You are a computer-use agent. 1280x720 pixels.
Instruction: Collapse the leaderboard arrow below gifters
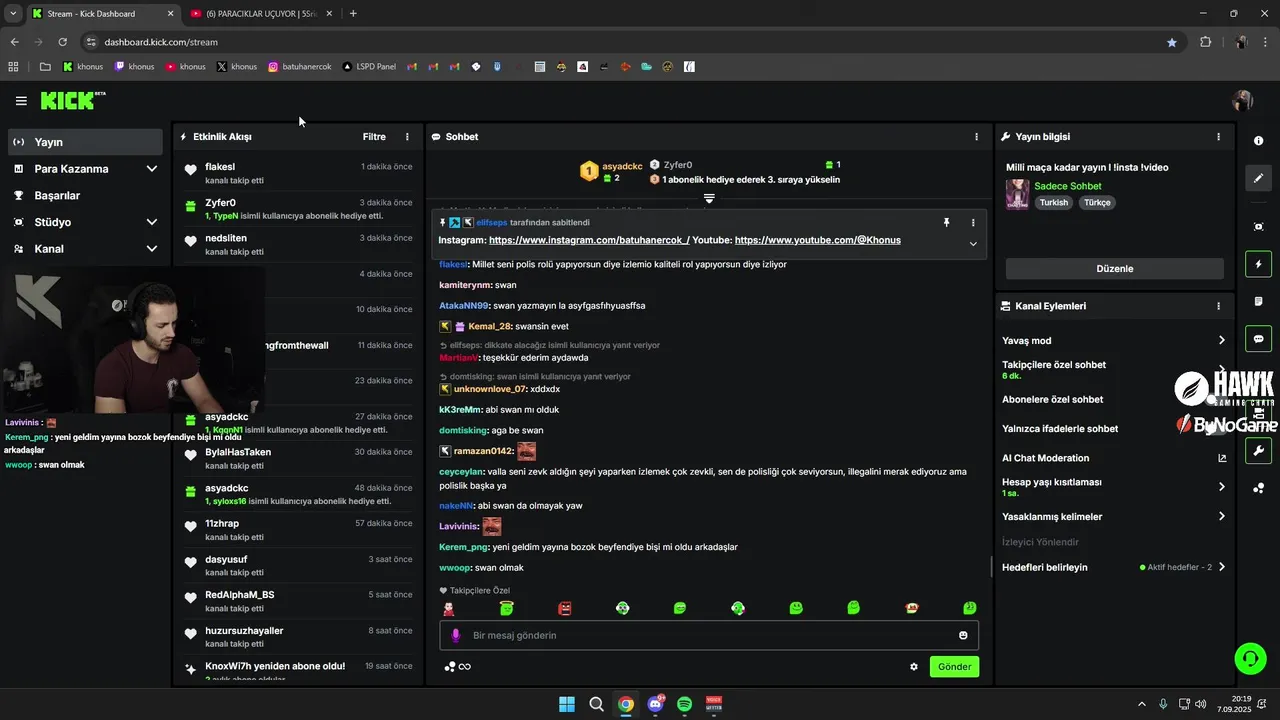(x=709, y=198)
